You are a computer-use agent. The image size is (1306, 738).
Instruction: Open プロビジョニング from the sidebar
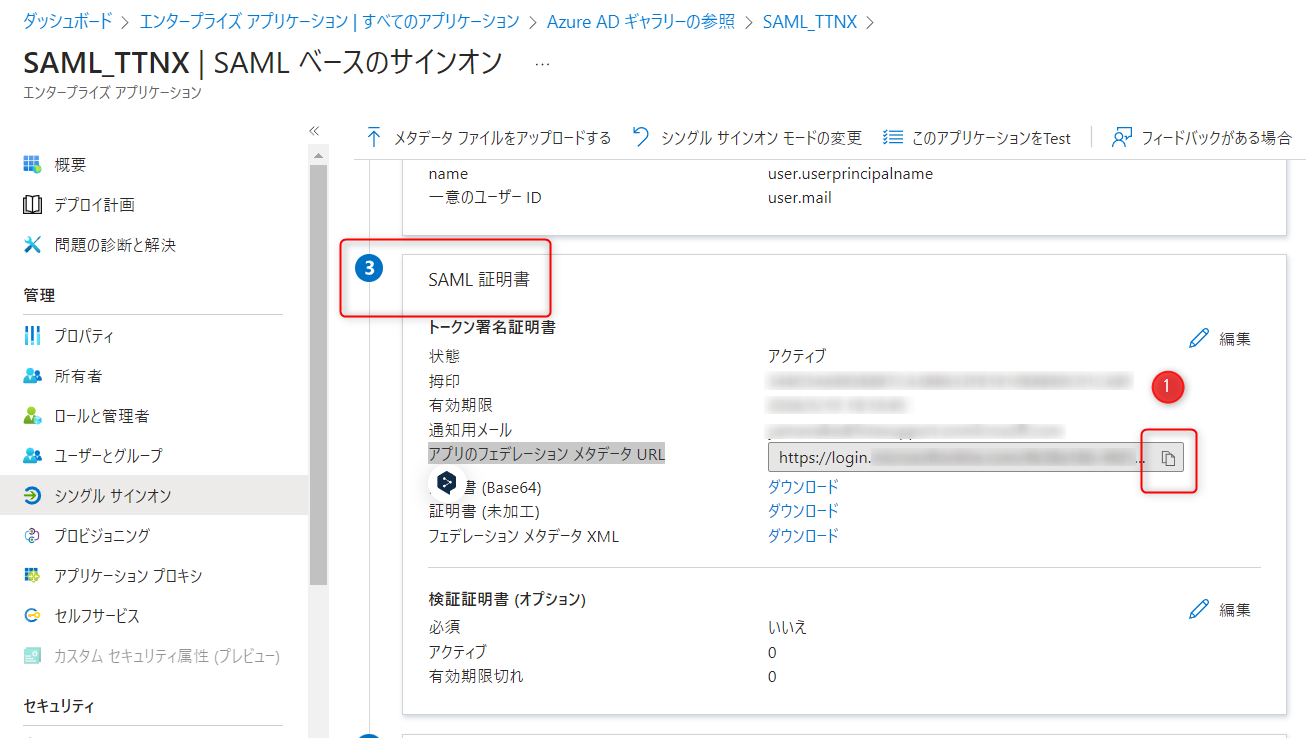click(102, 536)
